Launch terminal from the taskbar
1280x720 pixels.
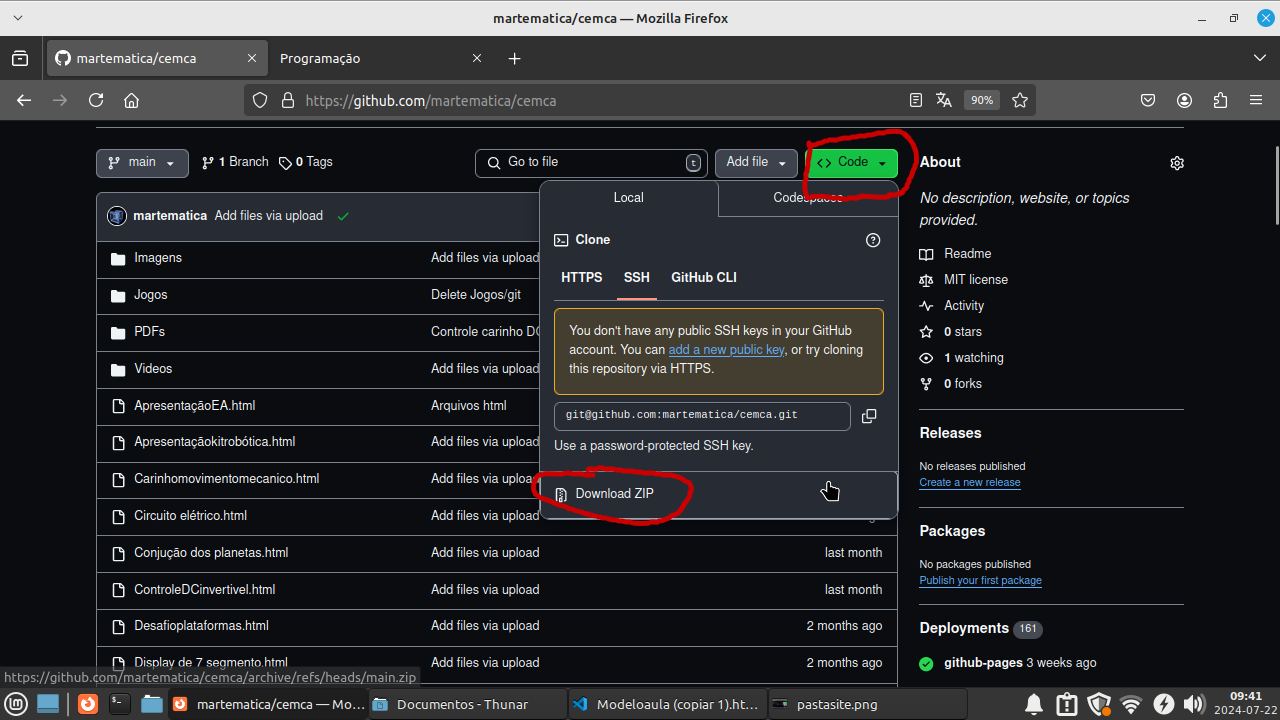(x=119, y=704)
